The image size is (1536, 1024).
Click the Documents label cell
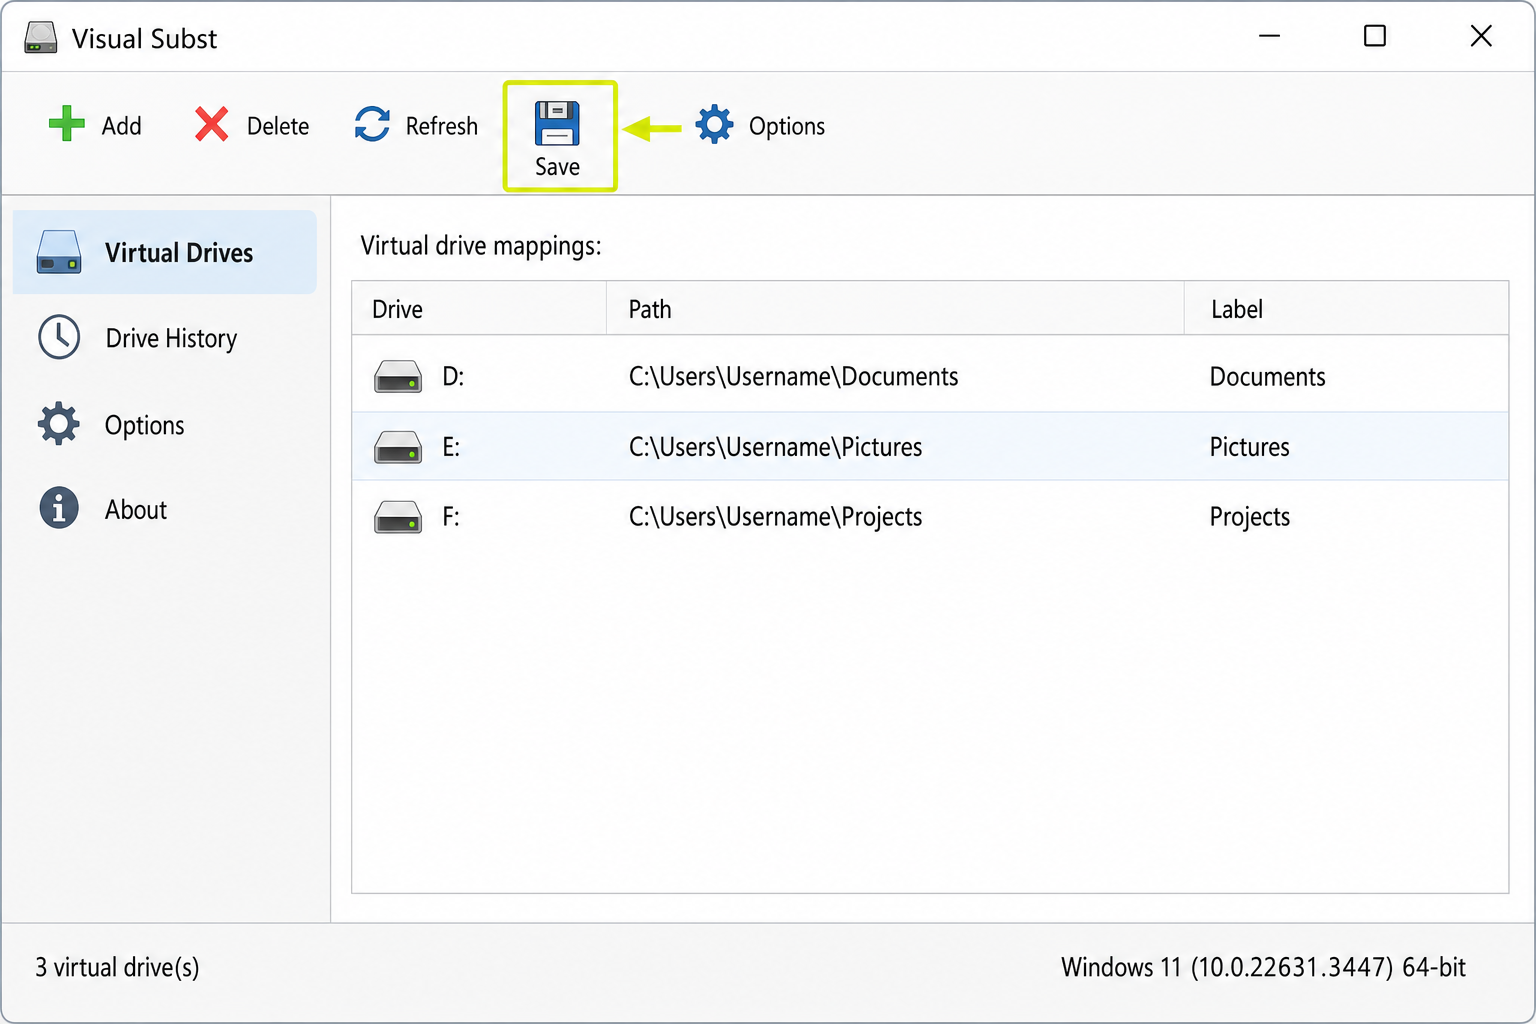coord(1267,377)
